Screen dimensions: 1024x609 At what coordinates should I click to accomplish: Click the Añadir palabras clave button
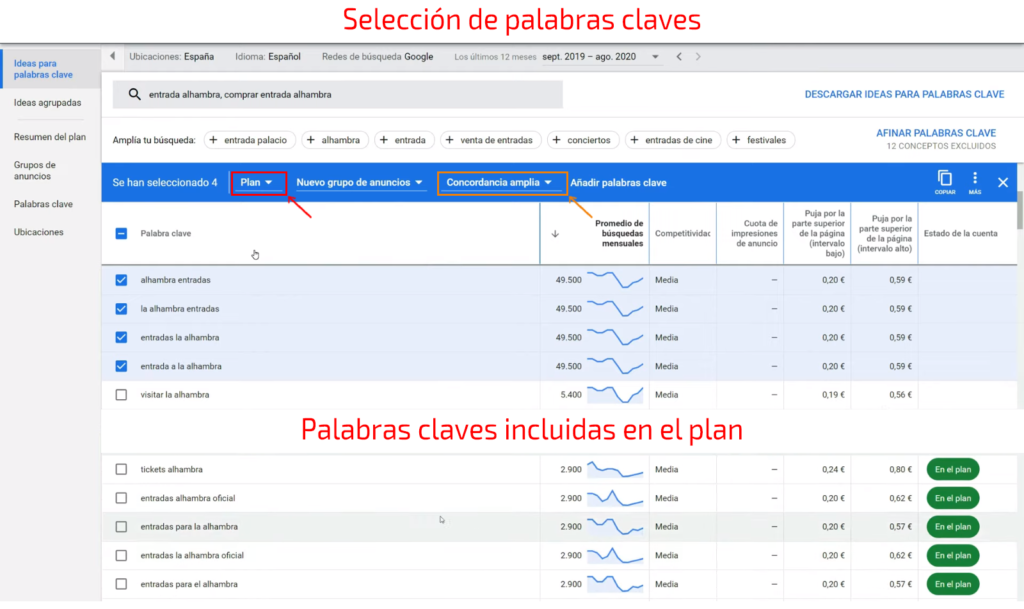(x=621, y=182)
